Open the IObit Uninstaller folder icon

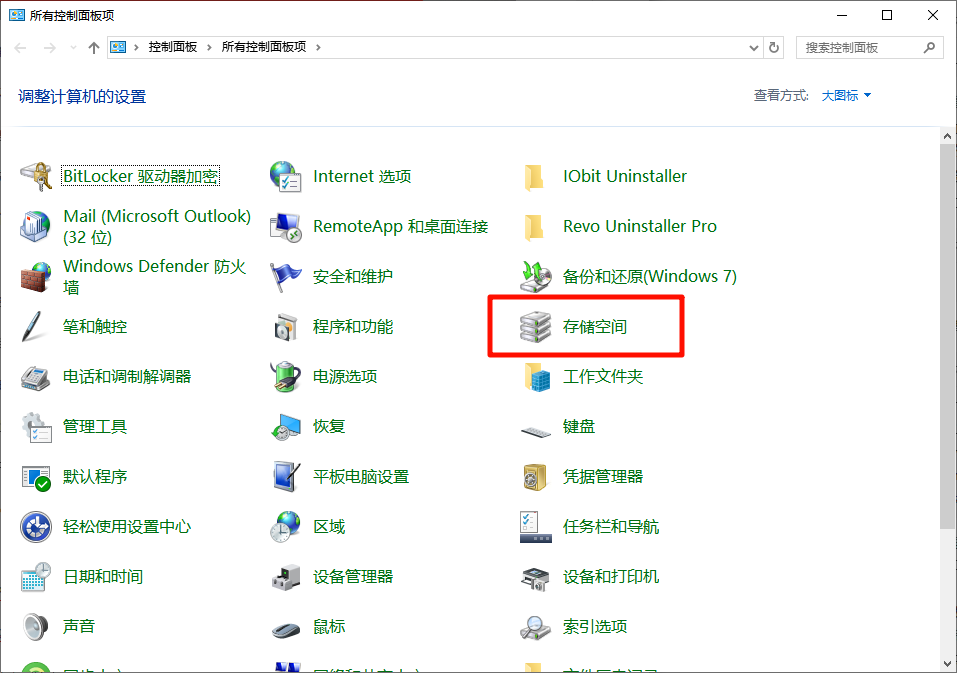pos(534,176)
